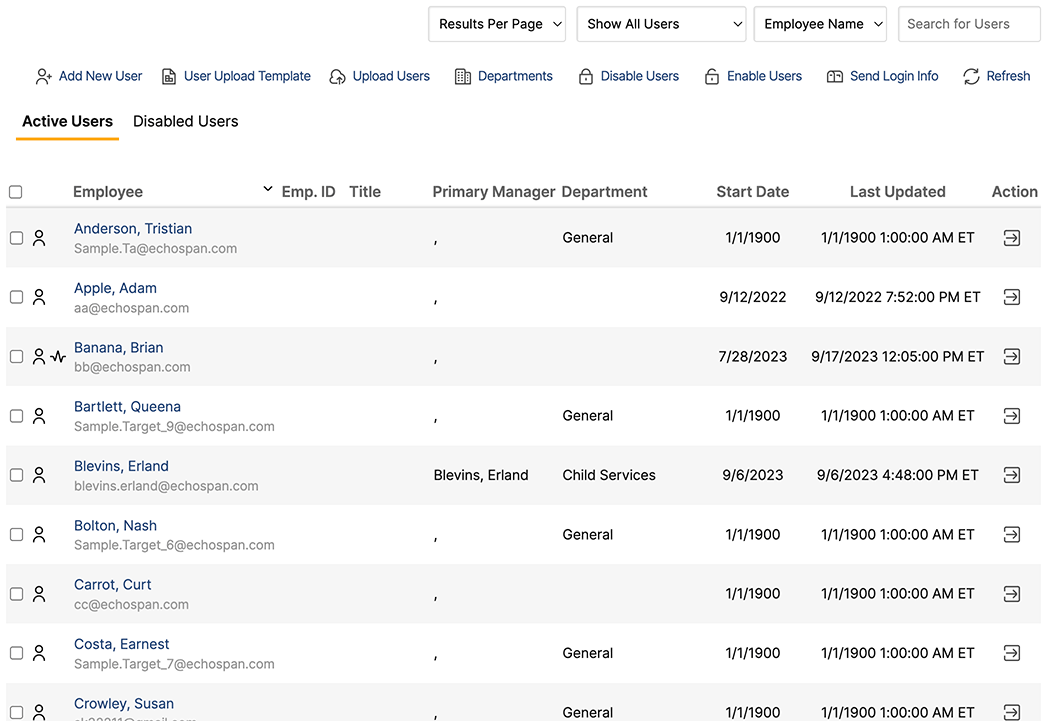Click the Search for Users field
This screenshot has height=721, width=1043.
pos(969,24)
